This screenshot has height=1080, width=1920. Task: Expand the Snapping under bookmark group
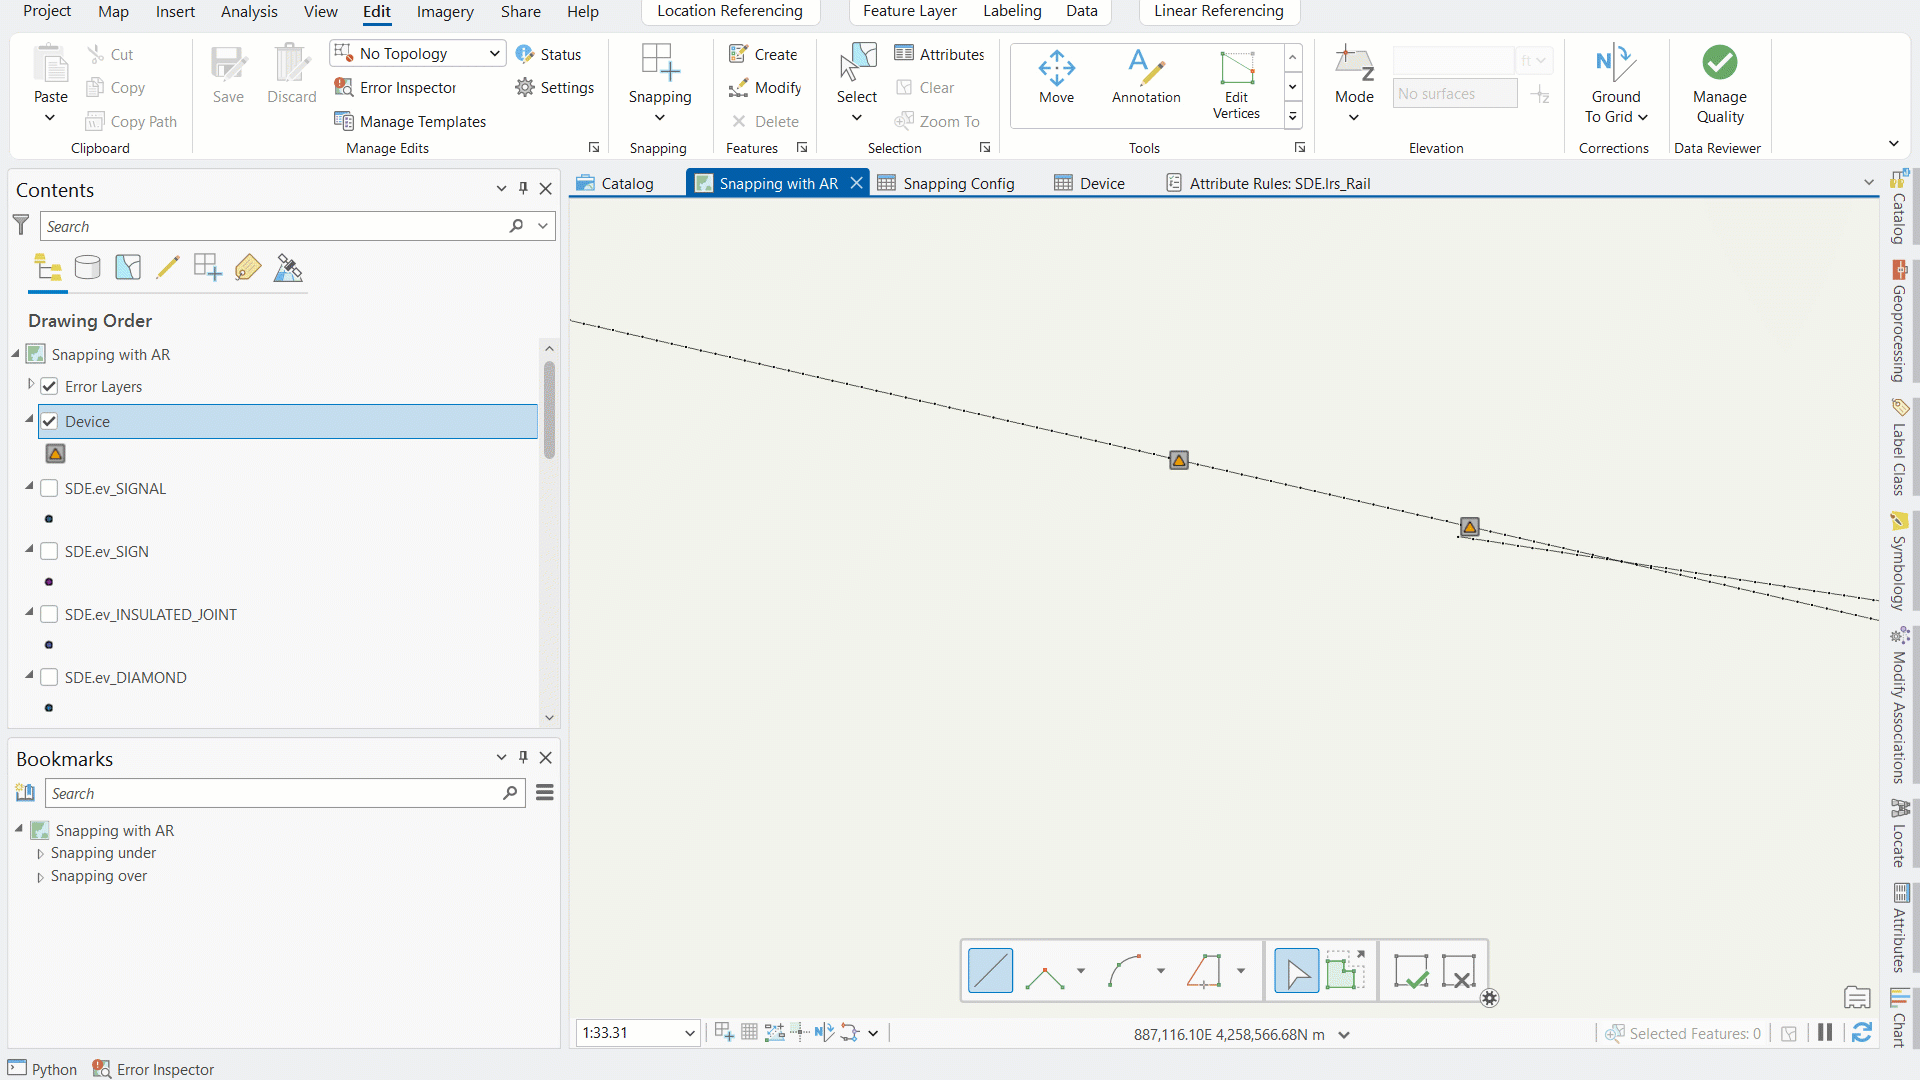41,853
